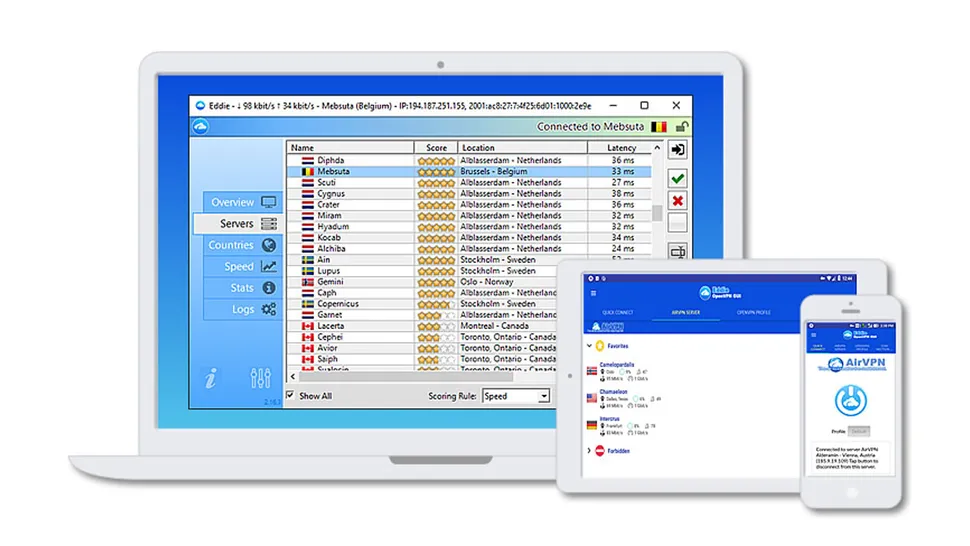Select AirVPN Server tab on tablet
The image size is (970, 546).
coord(685,312)
